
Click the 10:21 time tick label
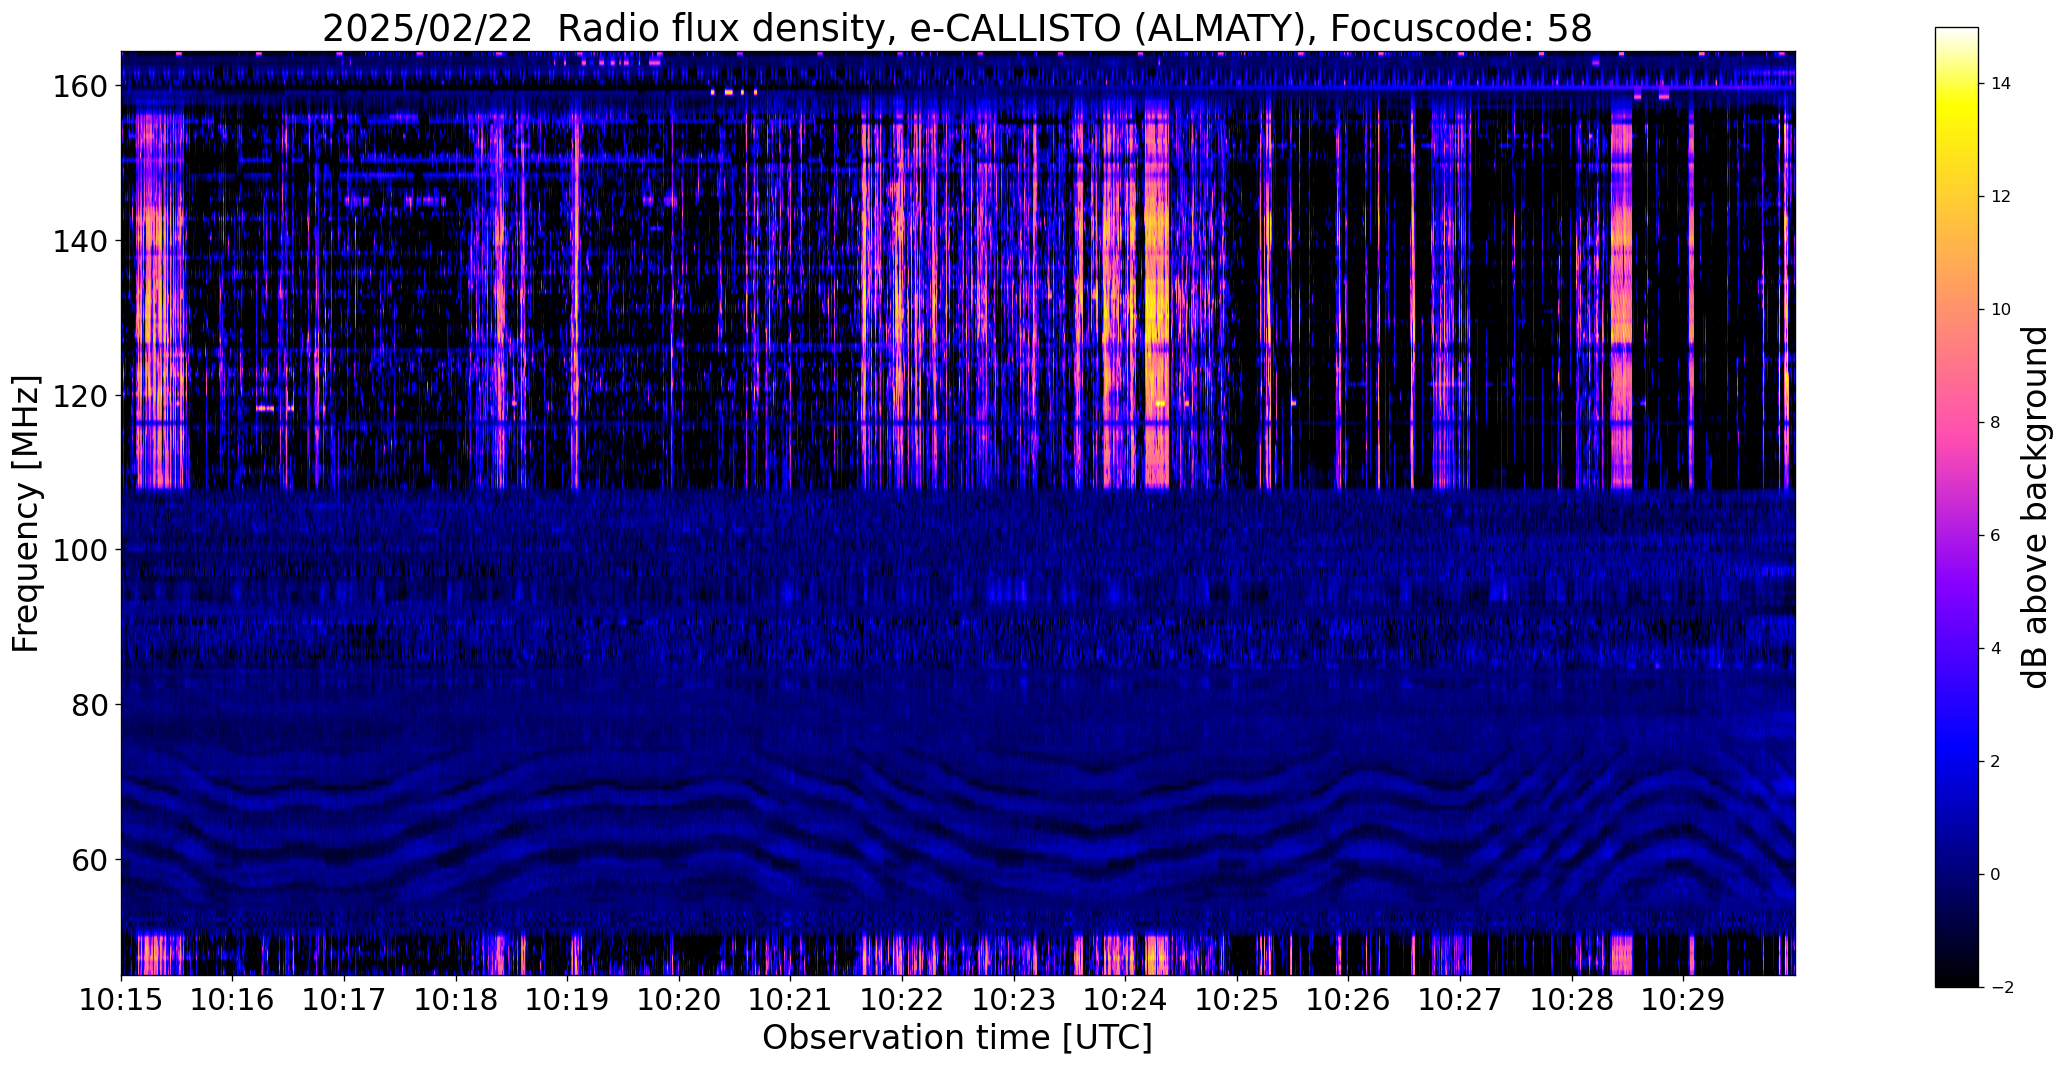tap(790, 998)
